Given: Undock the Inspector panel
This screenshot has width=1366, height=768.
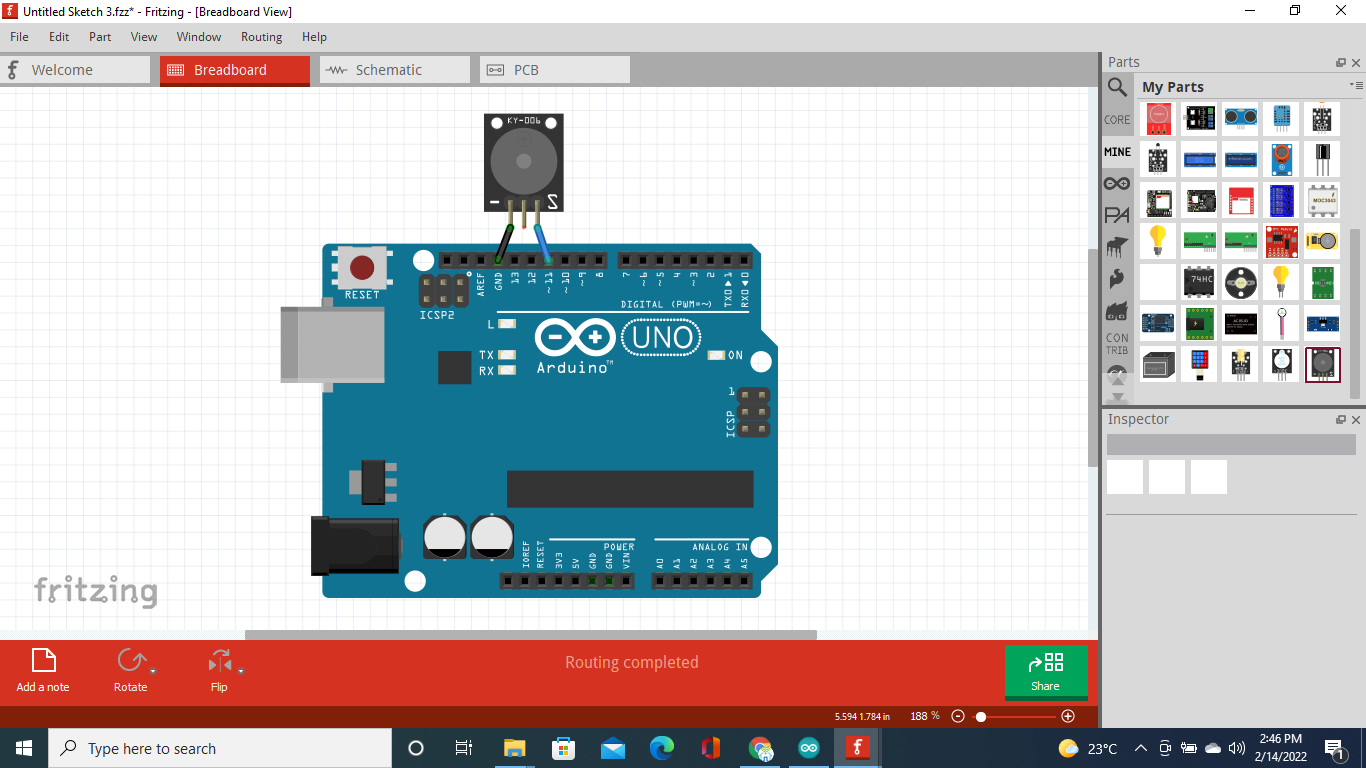Looking at the screenshot, I should pos(1341,419).
